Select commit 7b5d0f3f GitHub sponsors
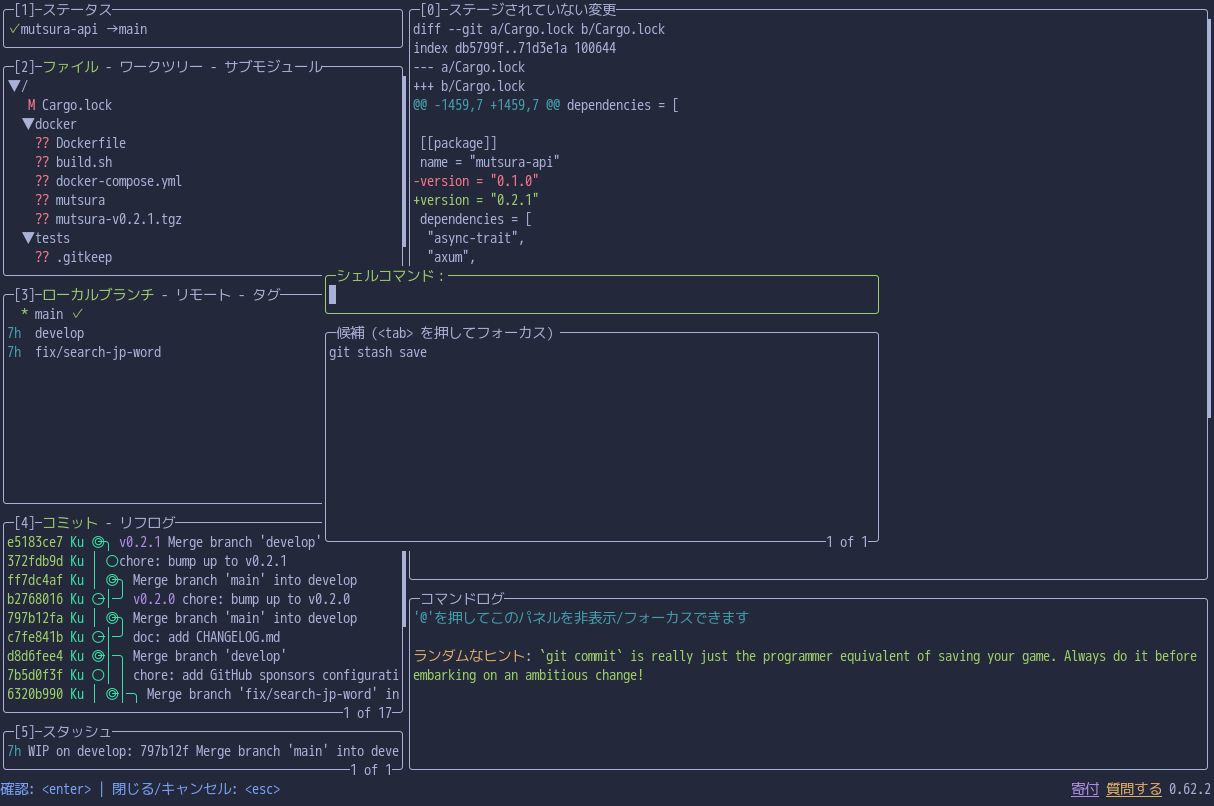 coord(203,675)
